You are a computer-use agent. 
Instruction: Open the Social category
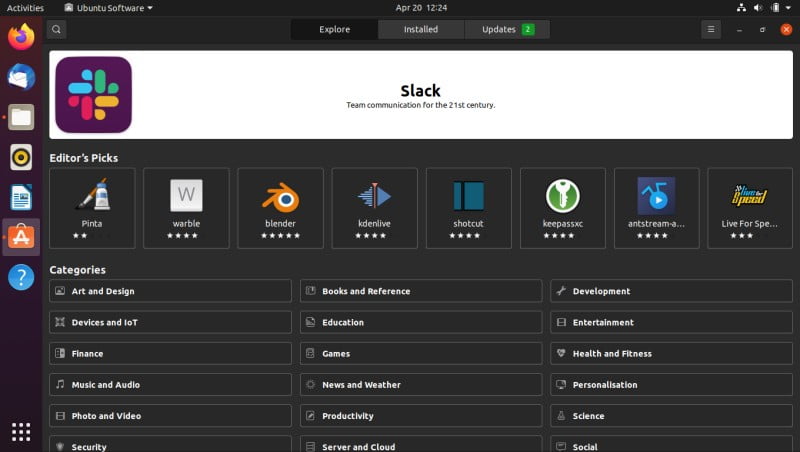click(671, 444)
